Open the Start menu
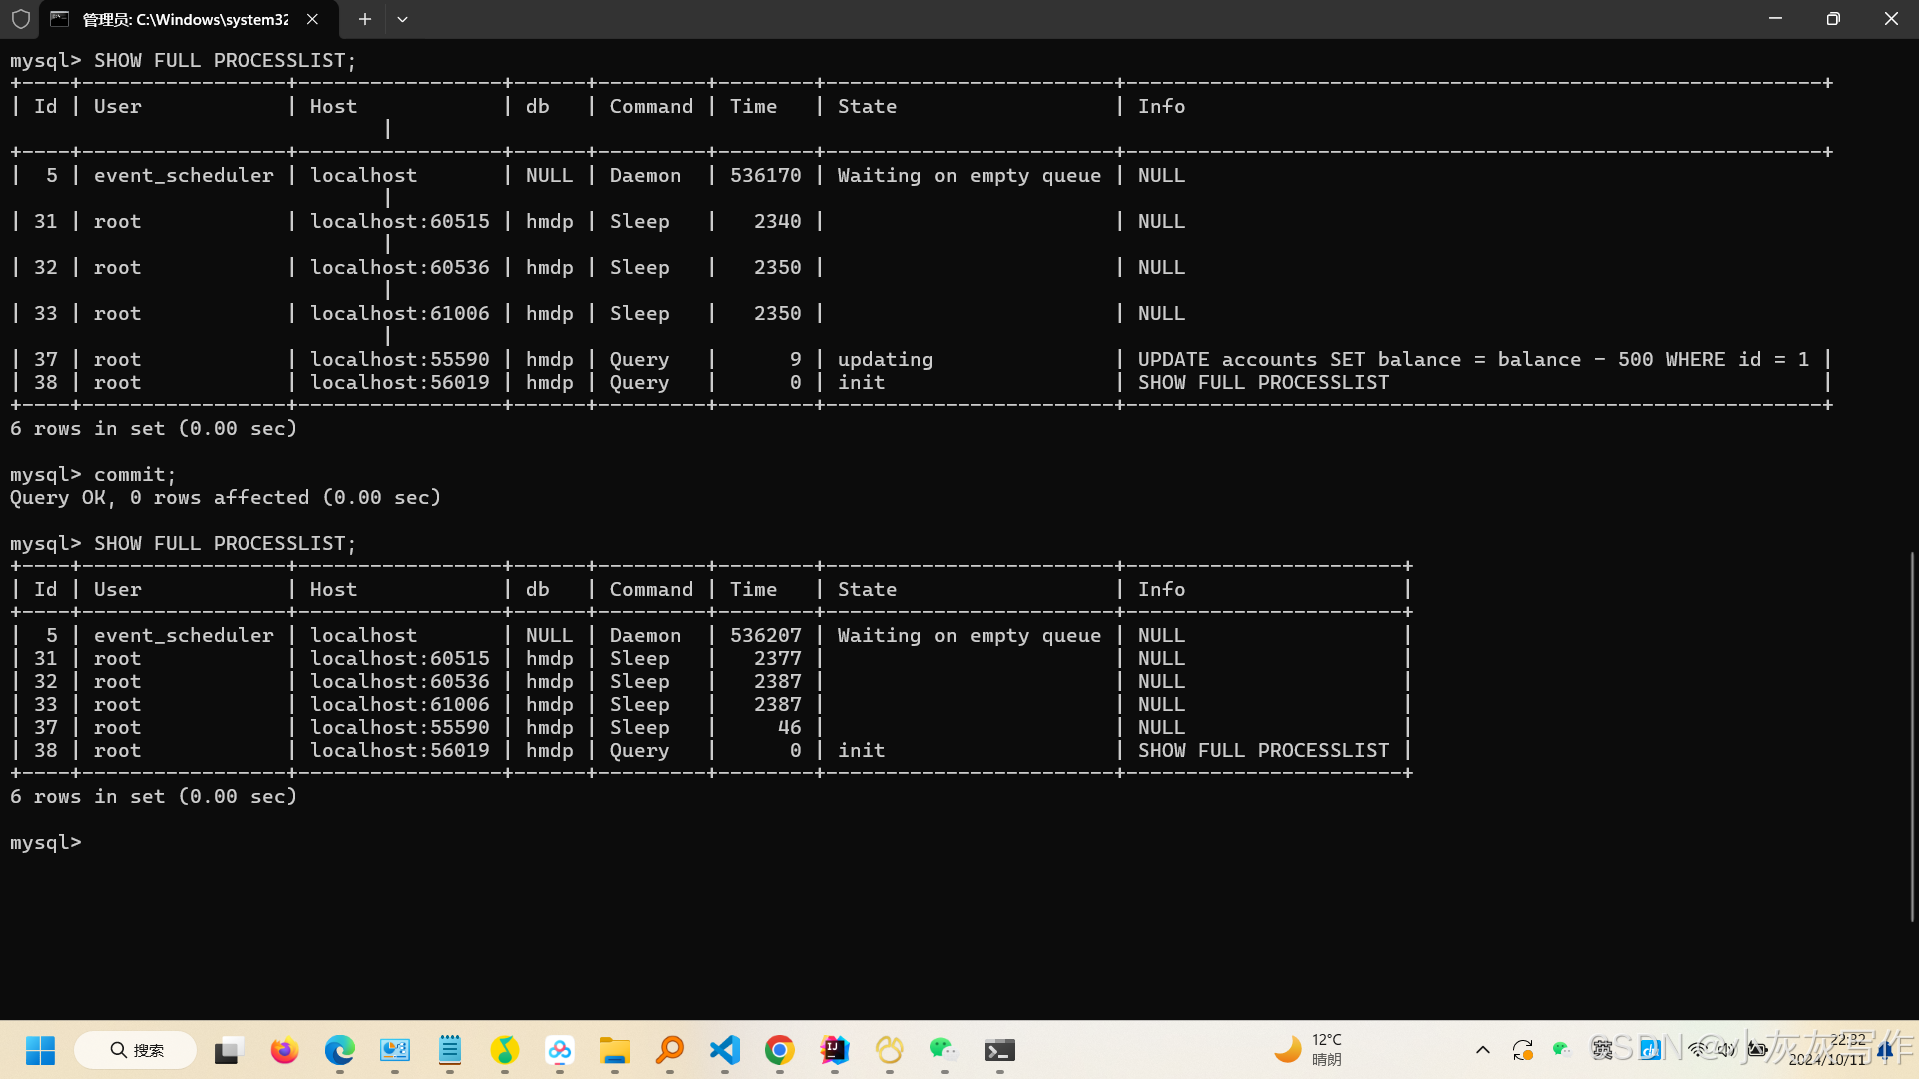The image size is (1919, 1079). tap(40, 1050)
